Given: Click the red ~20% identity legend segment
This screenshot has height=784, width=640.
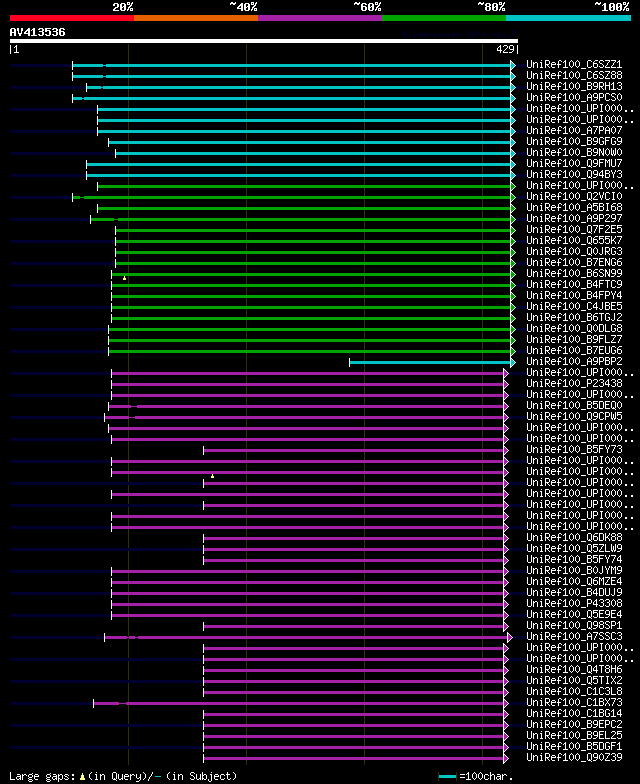Looking at the screenshot, I should tap(72, 18).
